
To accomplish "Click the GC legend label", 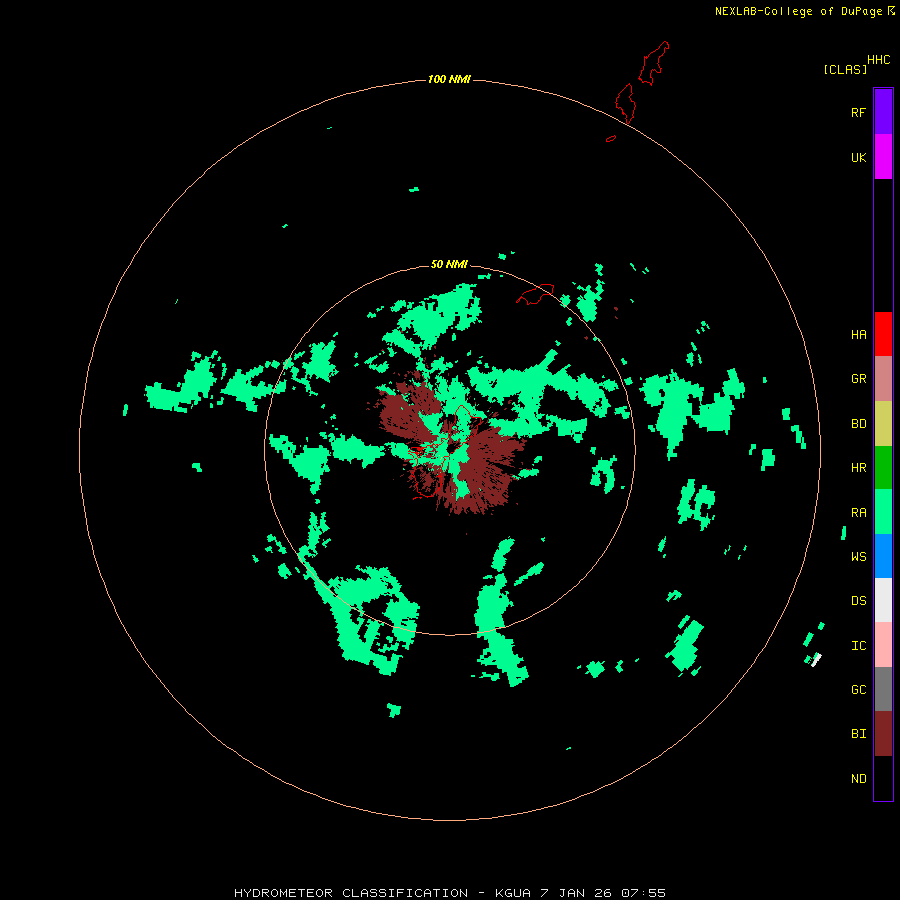I will [x=858, y=690].
